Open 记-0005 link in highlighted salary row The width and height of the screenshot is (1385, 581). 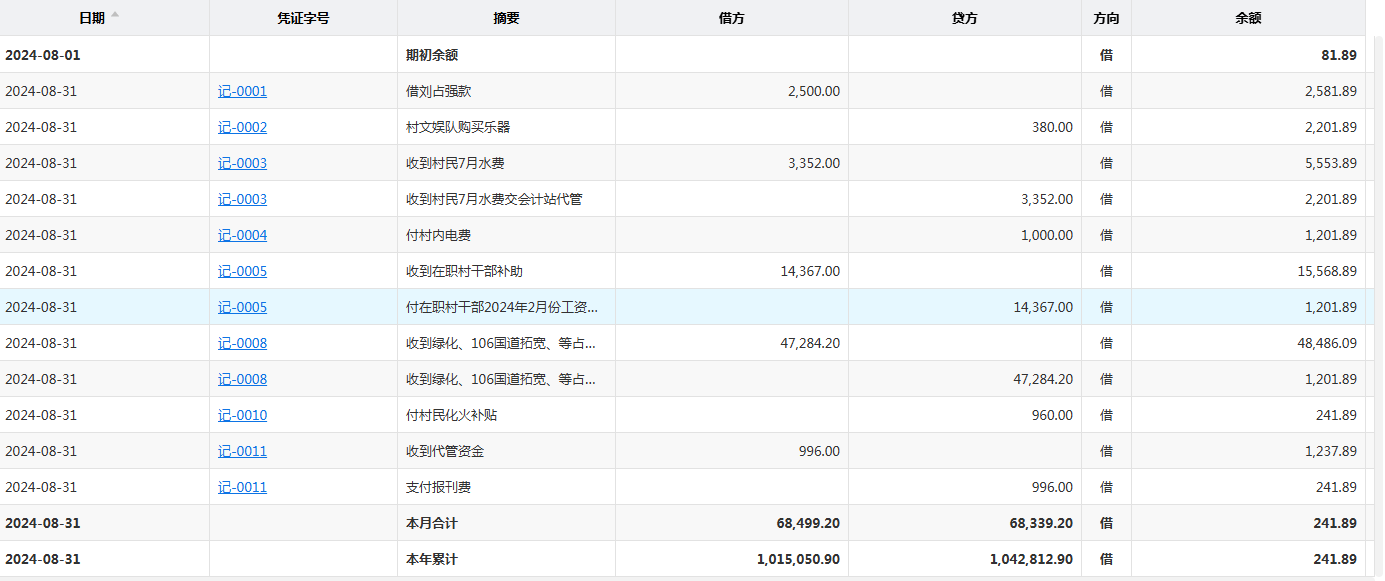tap(242, 307)
